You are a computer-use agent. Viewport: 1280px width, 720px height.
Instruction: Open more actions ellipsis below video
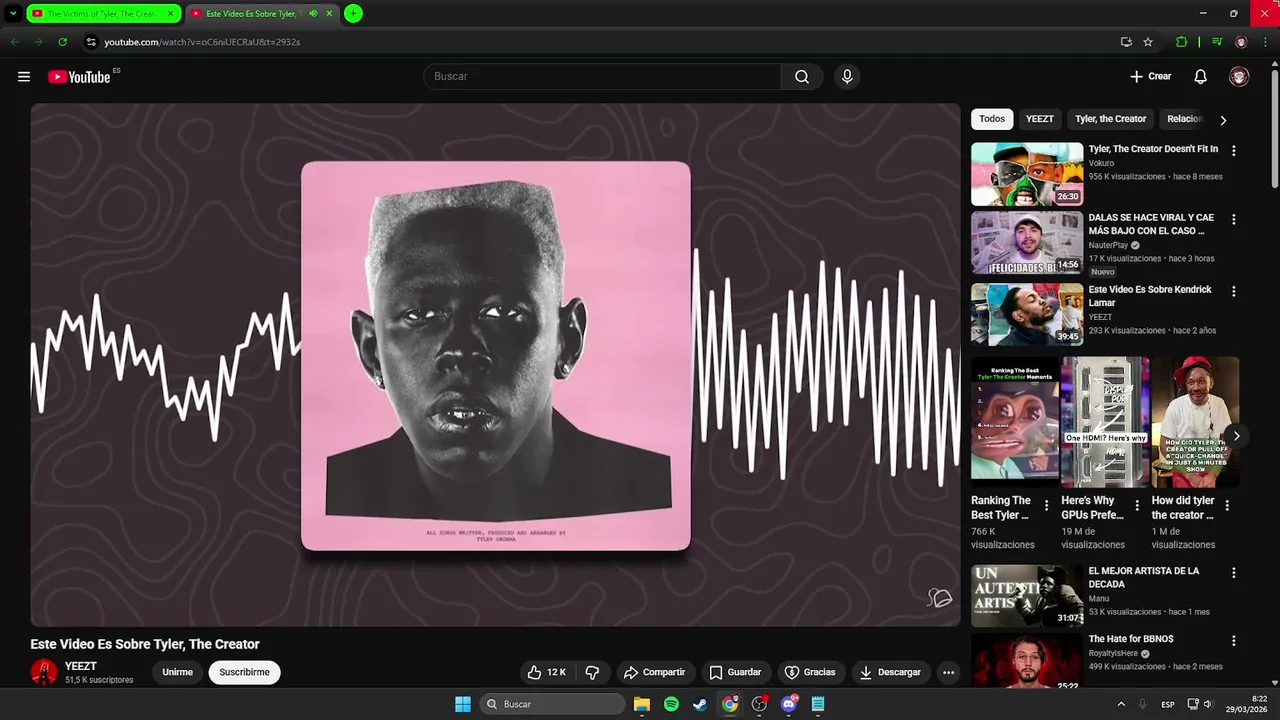[x=948, y=672]
